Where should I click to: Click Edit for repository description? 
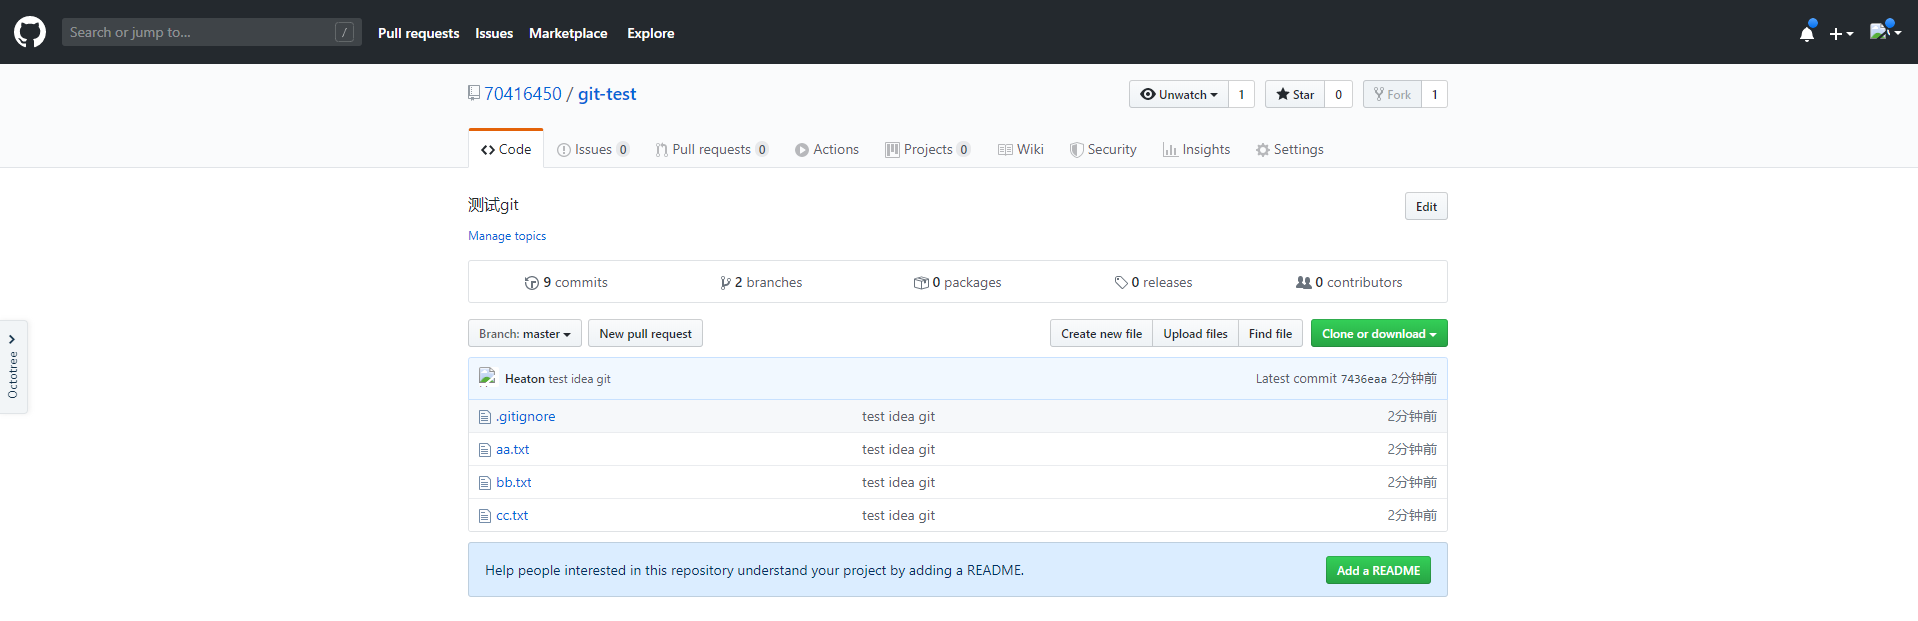pyautogui.click(x=1426, y=206)
